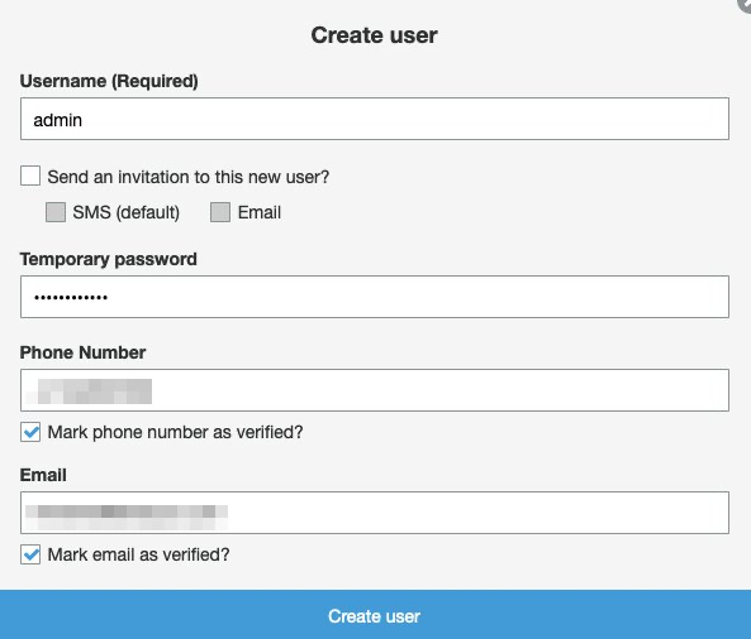Screen dimensions: 752x639
Task: Enable the SMS (default) checkbox box
Action: (x=55, y=212)
